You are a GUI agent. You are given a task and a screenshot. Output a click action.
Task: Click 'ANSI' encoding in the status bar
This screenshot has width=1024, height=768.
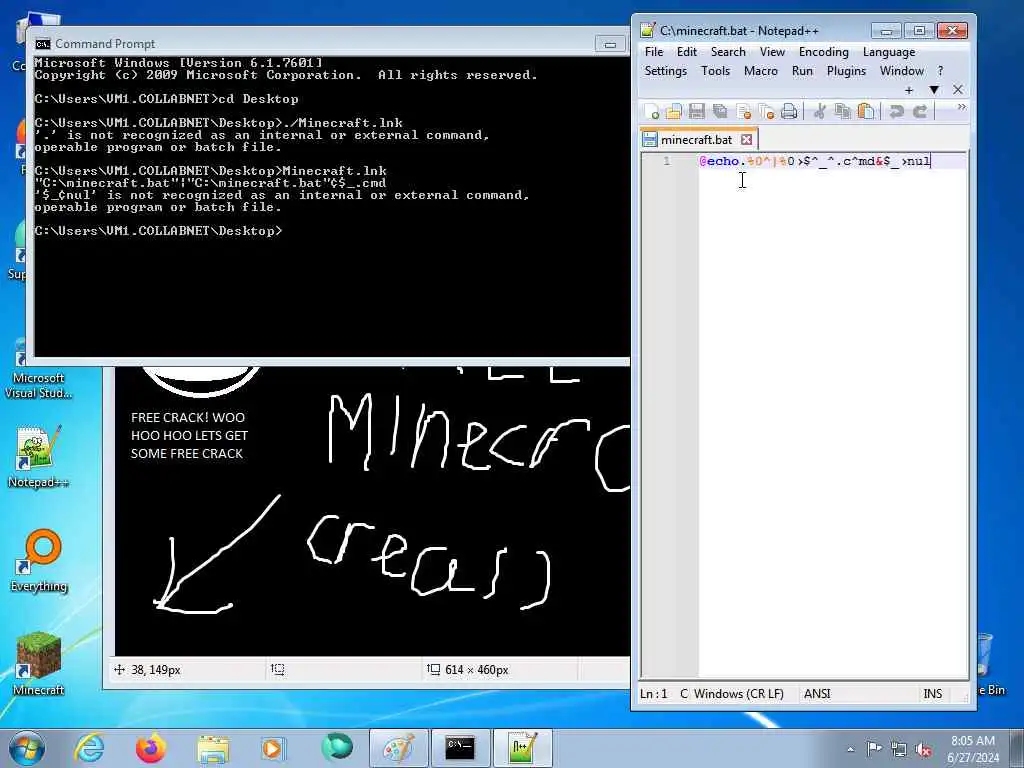click(x=817, y=694)
